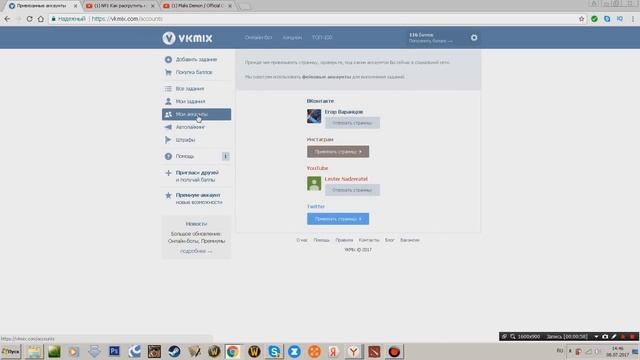
Task: Switch to the first browser tab
Action: (42, 6)
